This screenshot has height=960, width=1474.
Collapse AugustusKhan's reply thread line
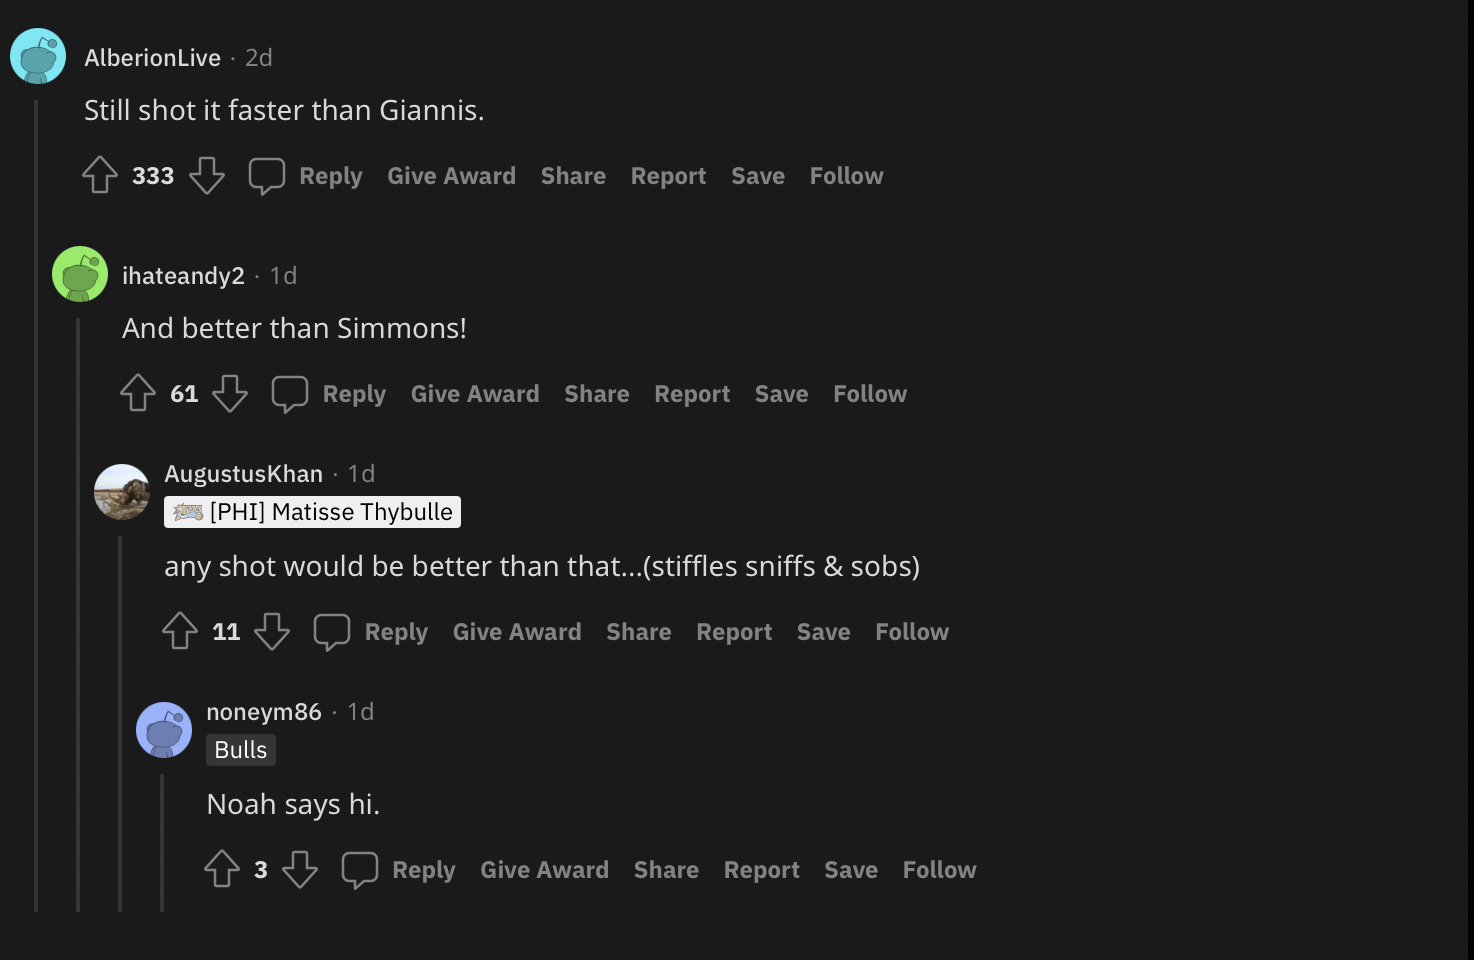[120, 720]
